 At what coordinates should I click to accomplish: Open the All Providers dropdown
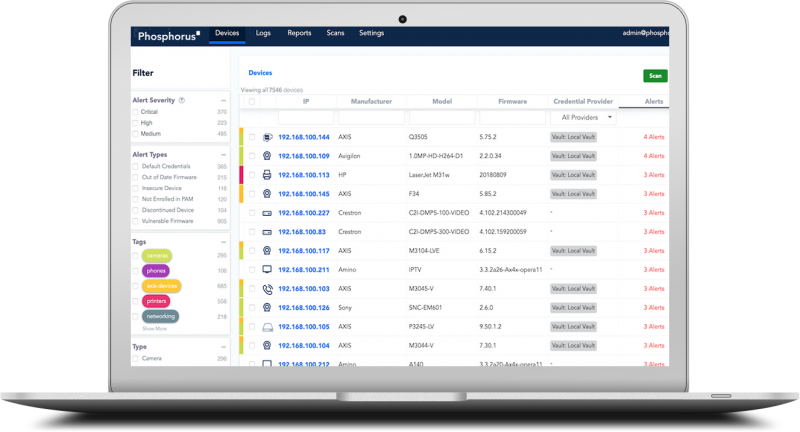pos(583,117)
